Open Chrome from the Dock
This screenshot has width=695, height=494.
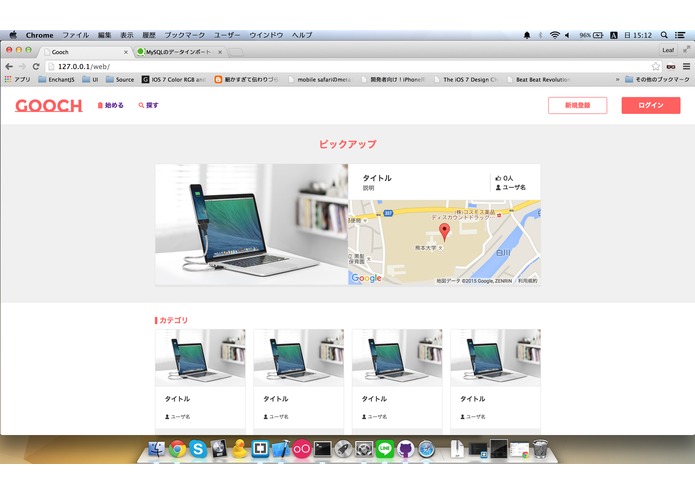pyautogui.click(x=177, y=449)
